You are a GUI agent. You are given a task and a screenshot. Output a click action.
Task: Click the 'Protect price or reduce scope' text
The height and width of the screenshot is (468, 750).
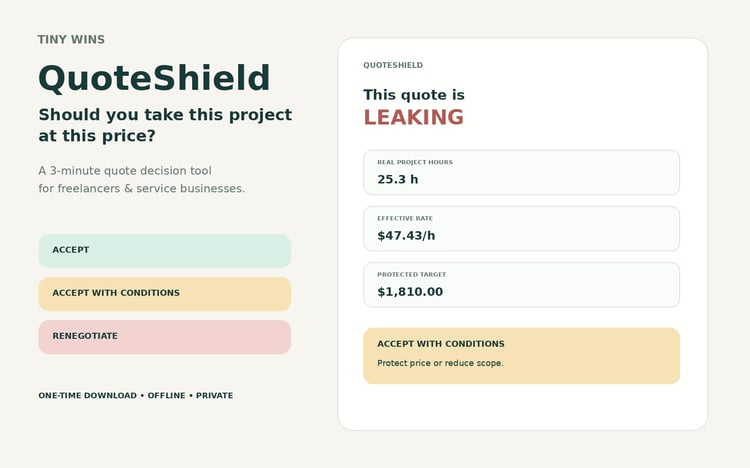(440, 363)
